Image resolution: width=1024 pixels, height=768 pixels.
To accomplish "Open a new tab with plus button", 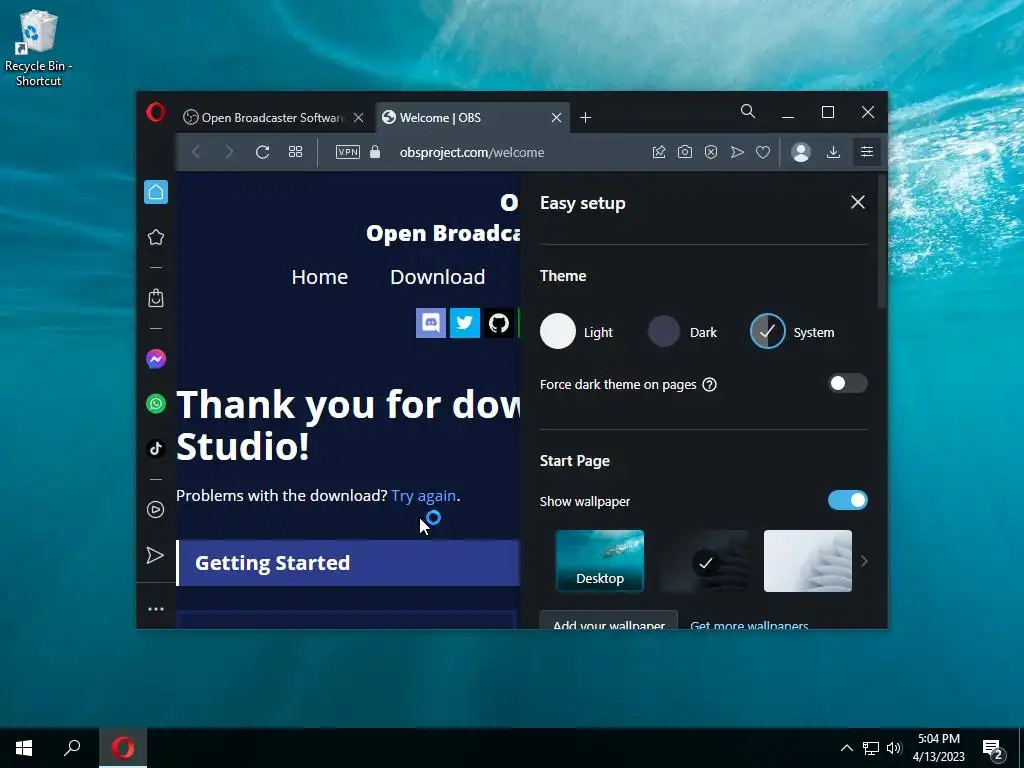I will (586, 118).
